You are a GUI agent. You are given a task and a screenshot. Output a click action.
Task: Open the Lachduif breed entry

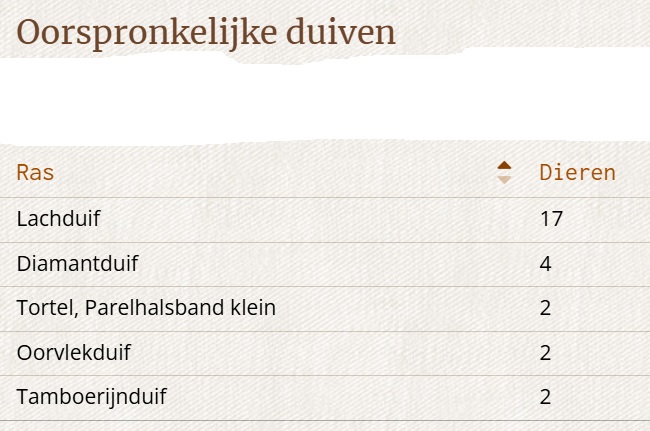(x=58, y=219)
